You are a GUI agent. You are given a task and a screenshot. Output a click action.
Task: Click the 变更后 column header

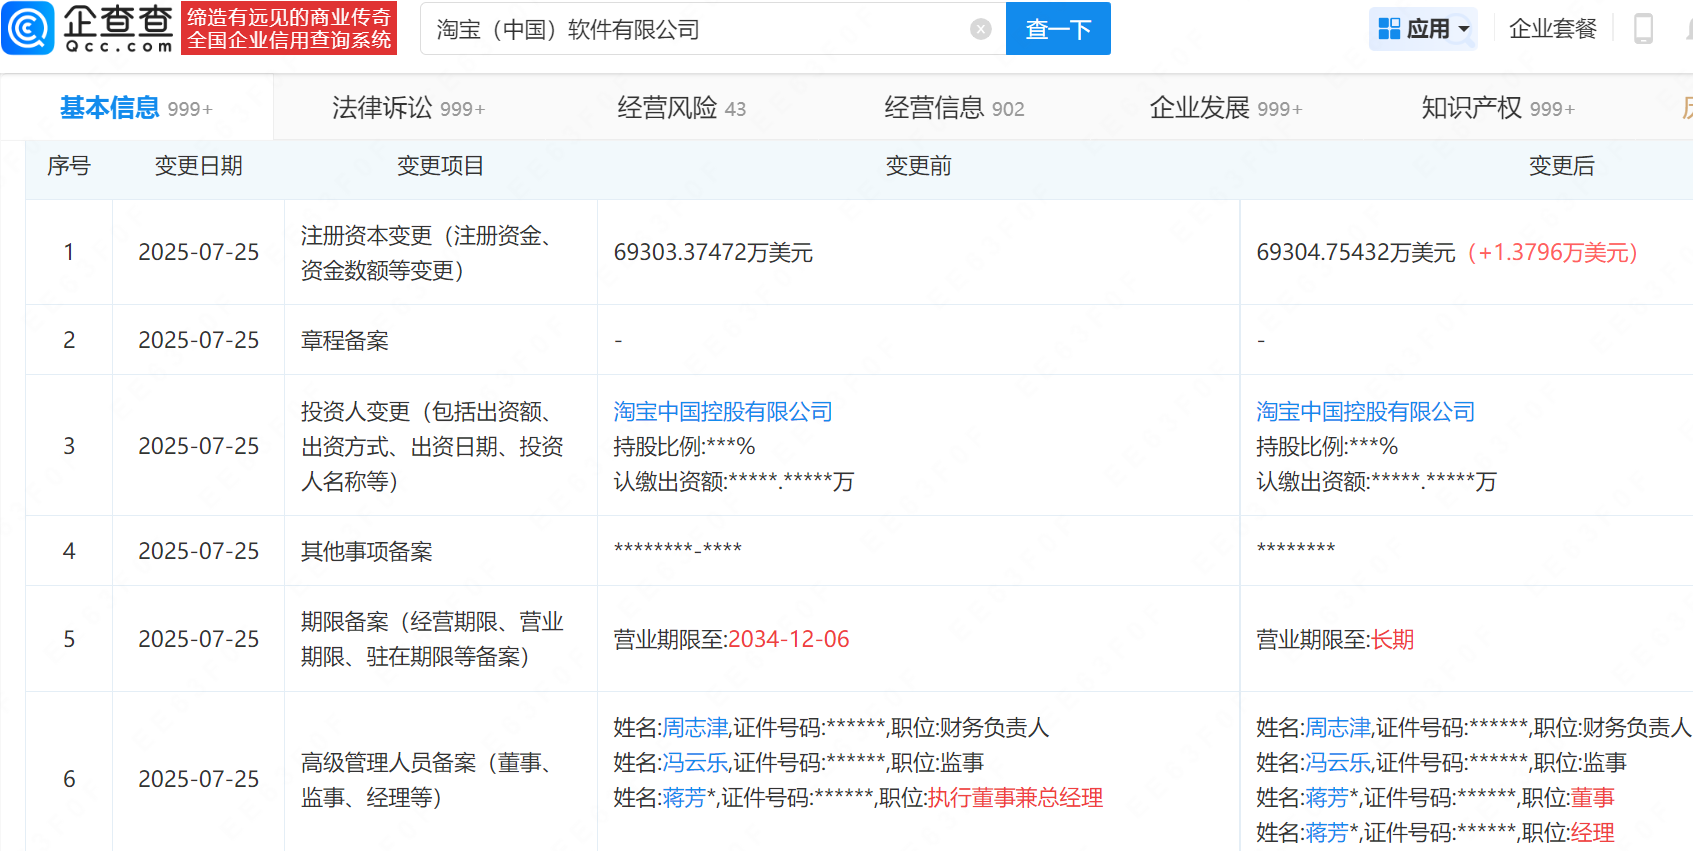1561,166
